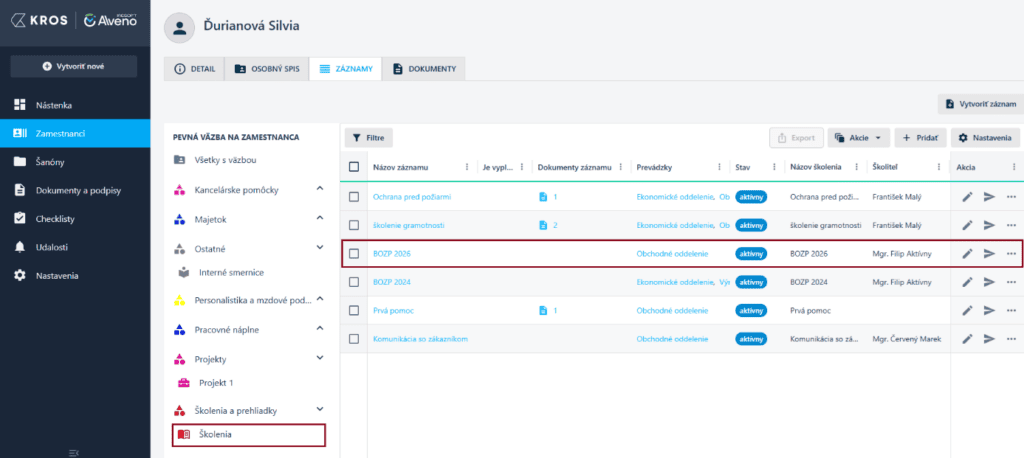Viewport: 1024px width, 458px height.
Task: Click the user avatar icon beside Ďurianová Silvia
Action: click(x=180, y=27)
